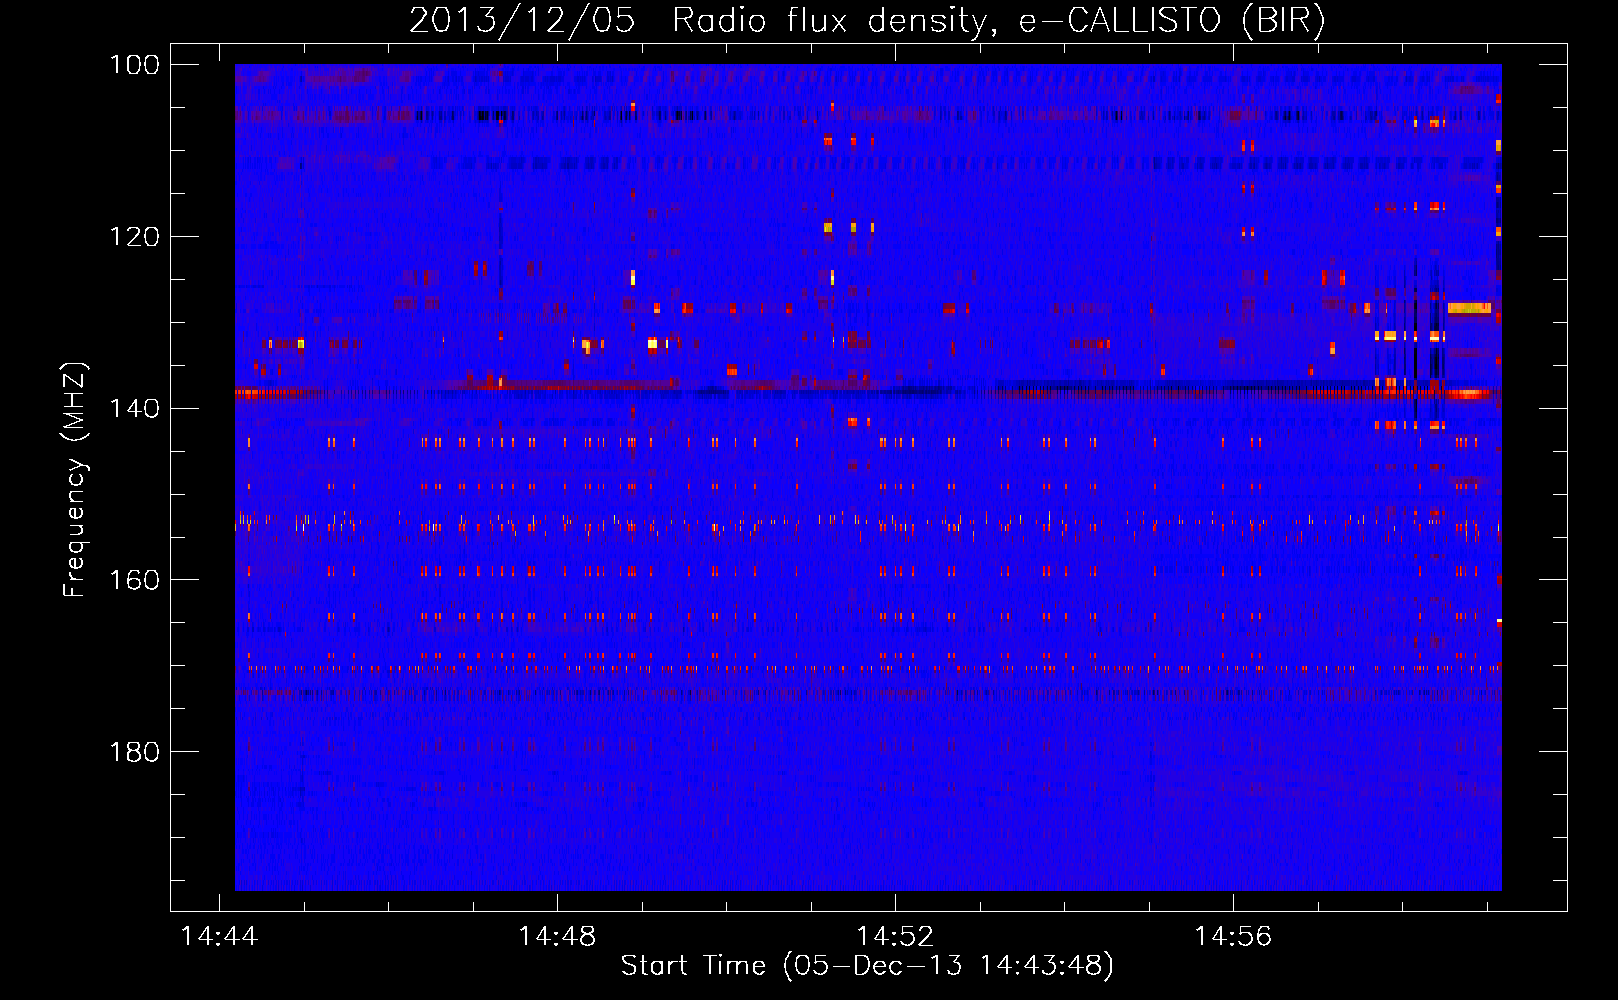Click the 100 frequency tick label
The image size is (1618, 1000).
135,65
